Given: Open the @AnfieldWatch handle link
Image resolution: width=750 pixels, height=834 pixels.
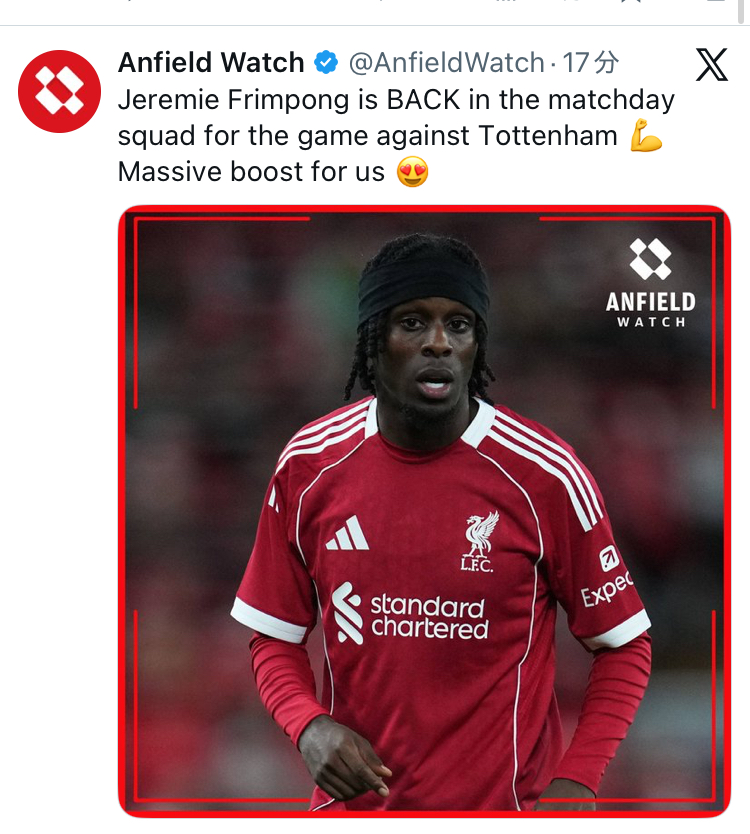Looking at the screenshot, I should pos(447,63).
